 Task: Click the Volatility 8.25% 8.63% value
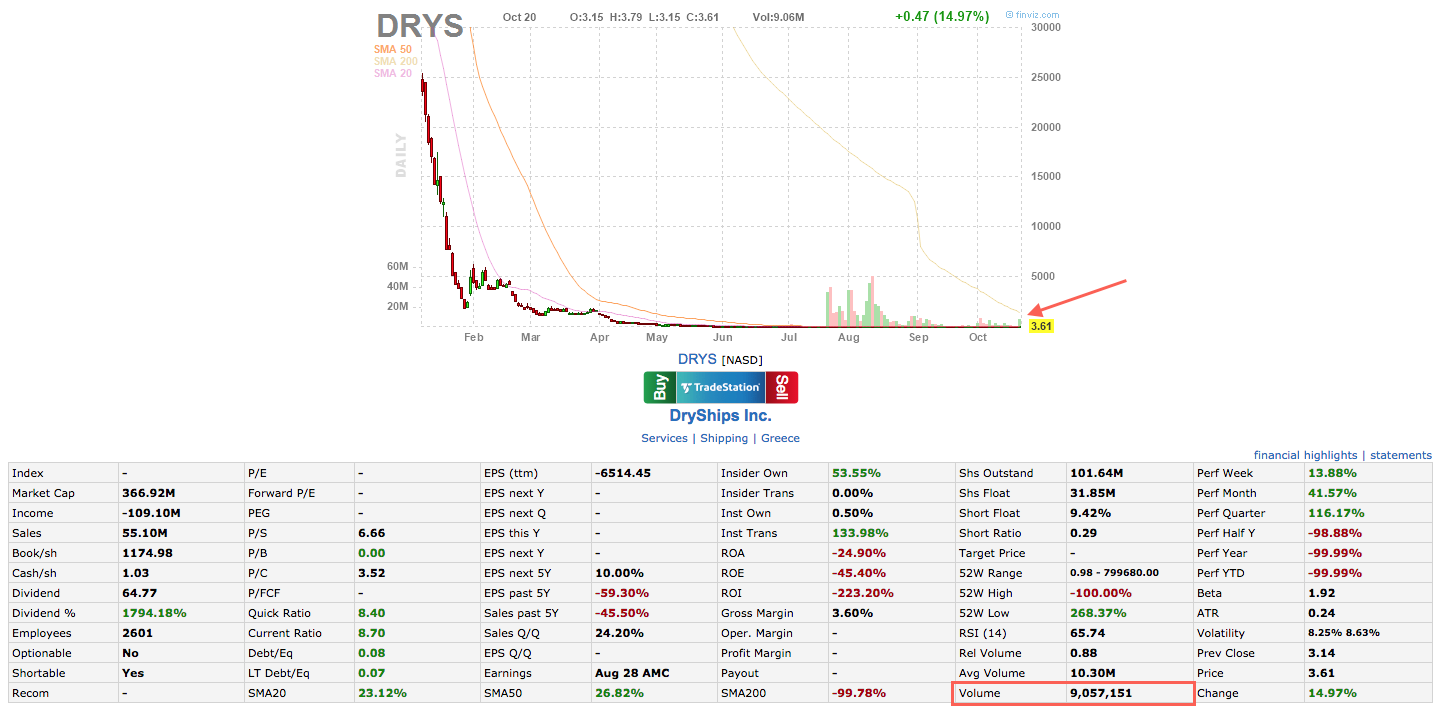point(1344,633)
